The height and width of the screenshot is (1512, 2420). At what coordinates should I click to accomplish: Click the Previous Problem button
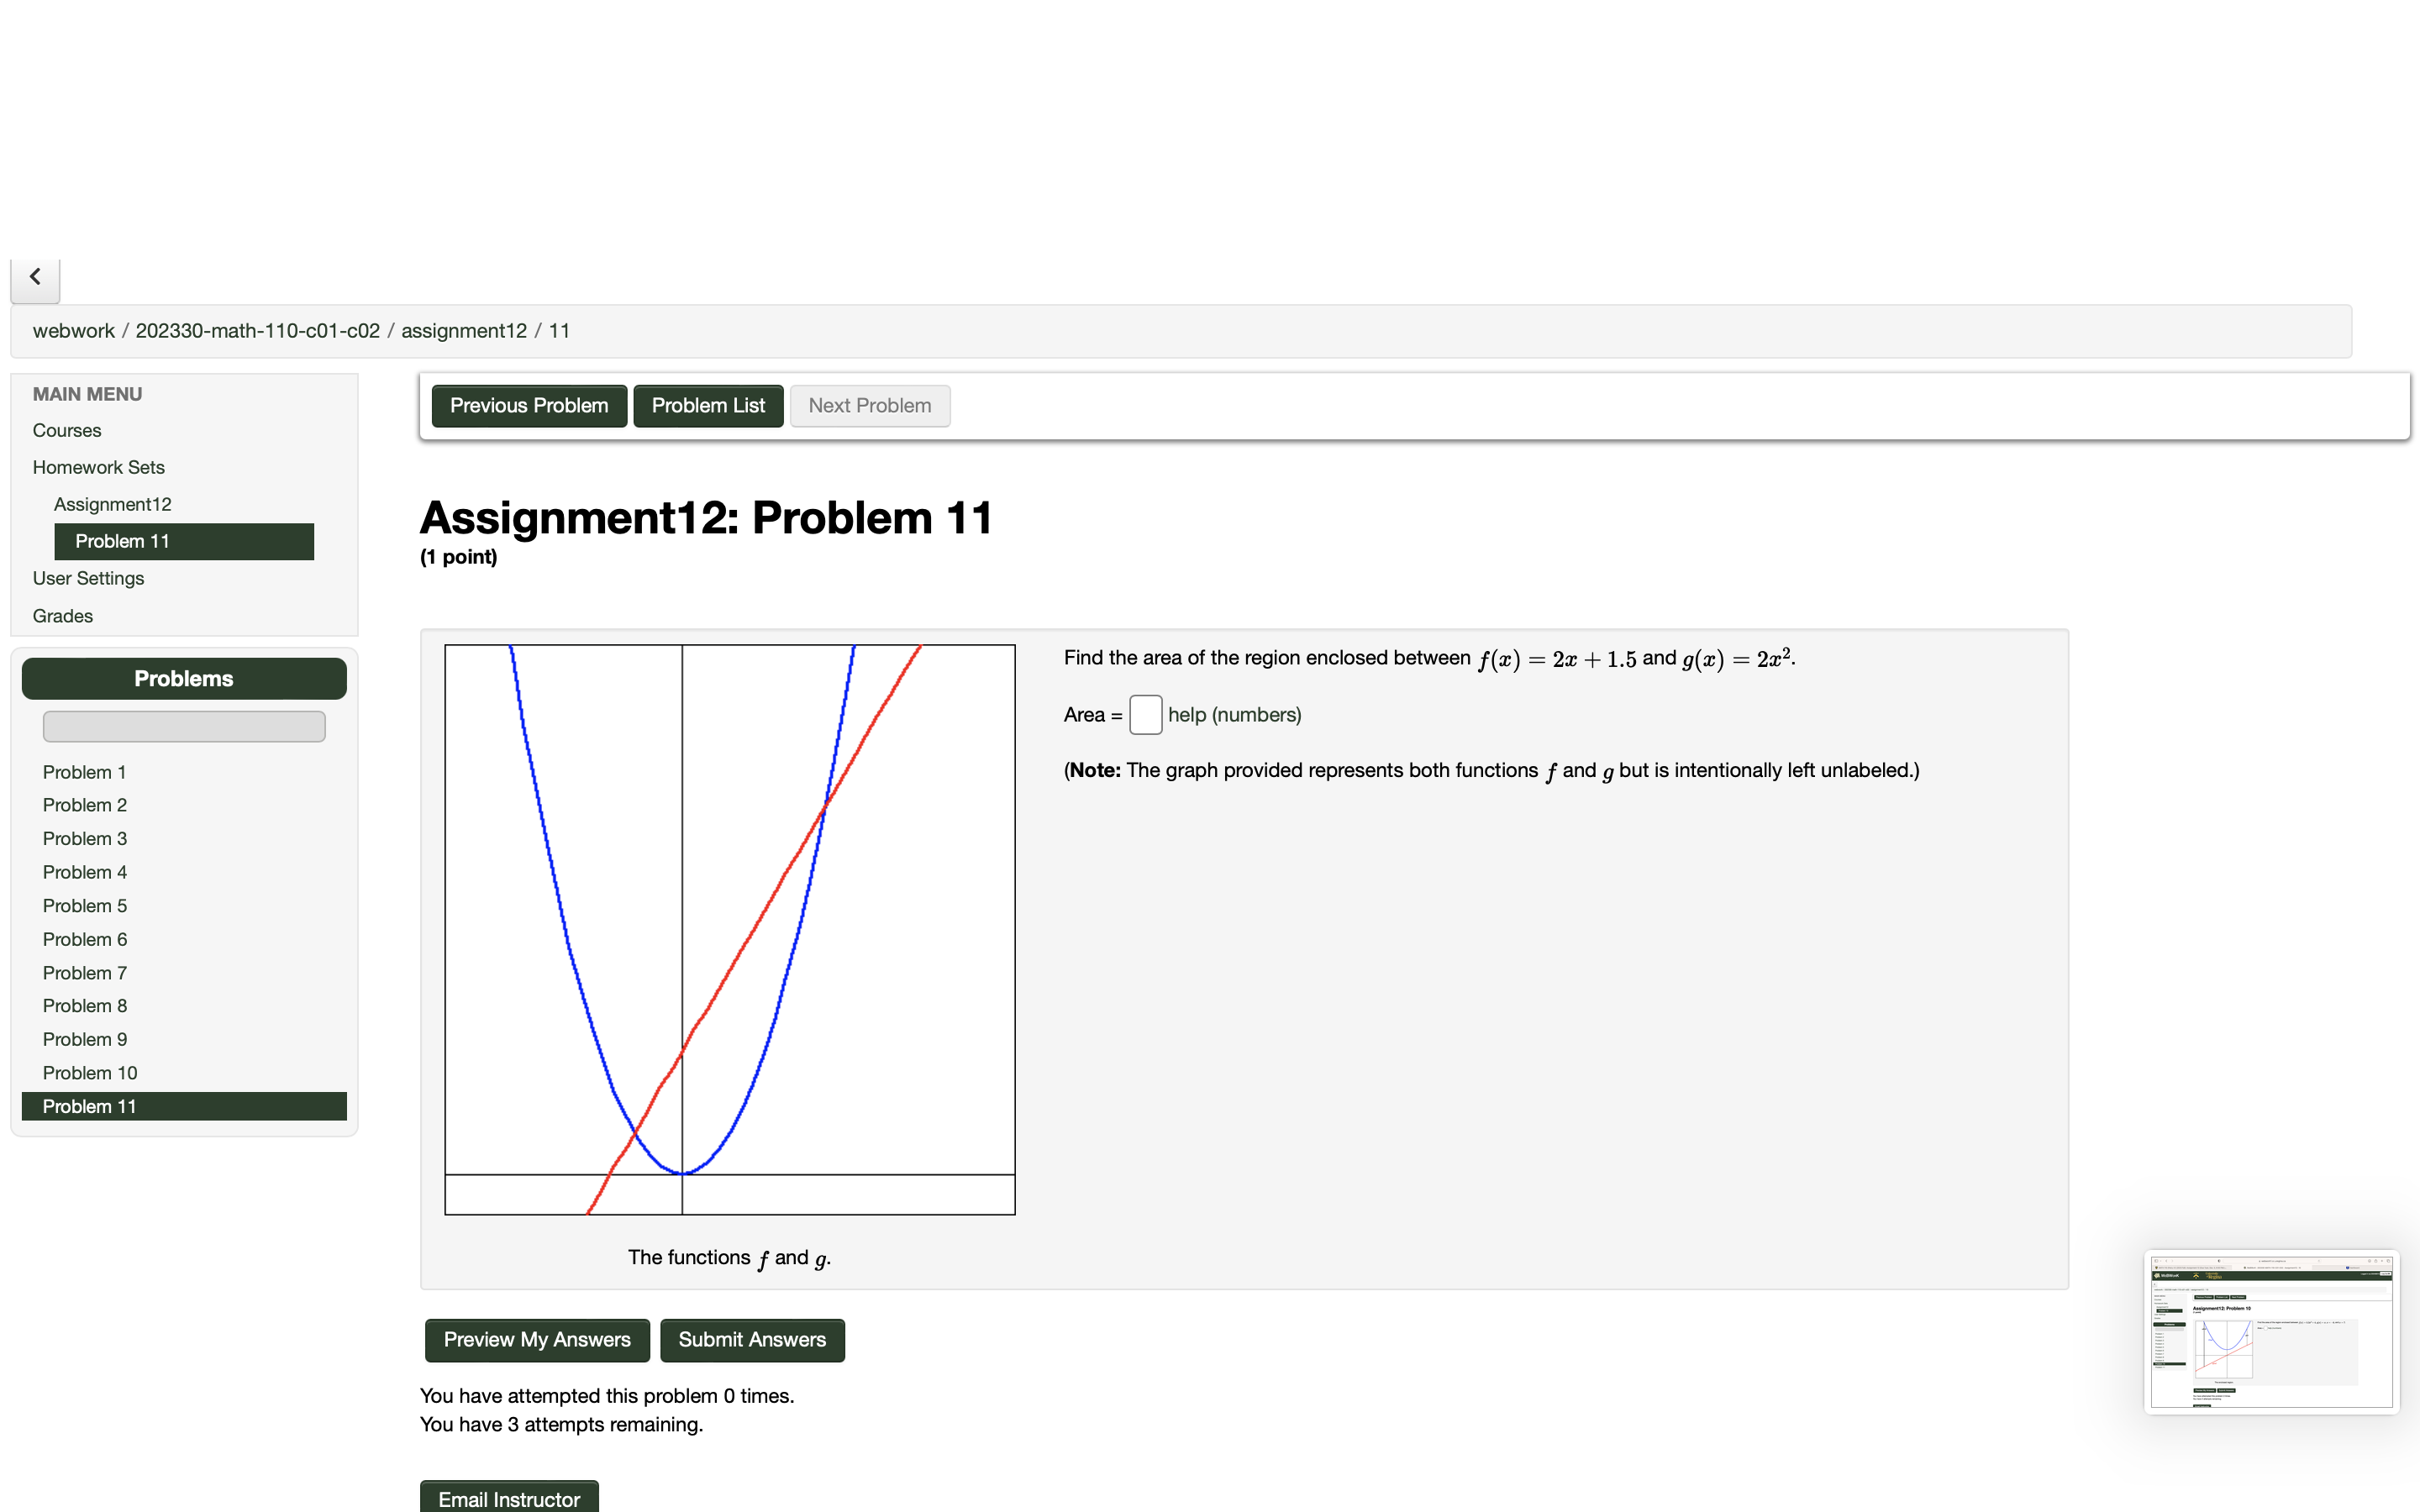point(528,405)
